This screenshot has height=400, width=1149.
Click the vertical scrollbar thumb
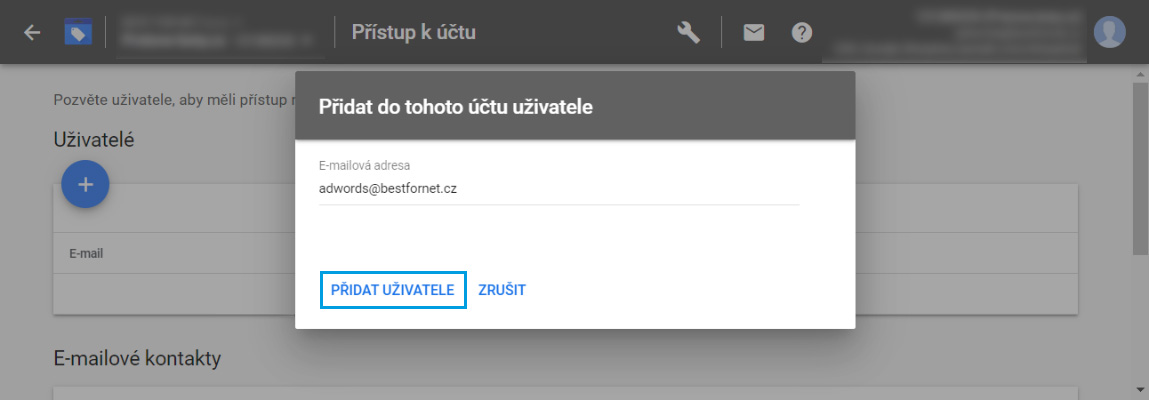pos(1141,168)
